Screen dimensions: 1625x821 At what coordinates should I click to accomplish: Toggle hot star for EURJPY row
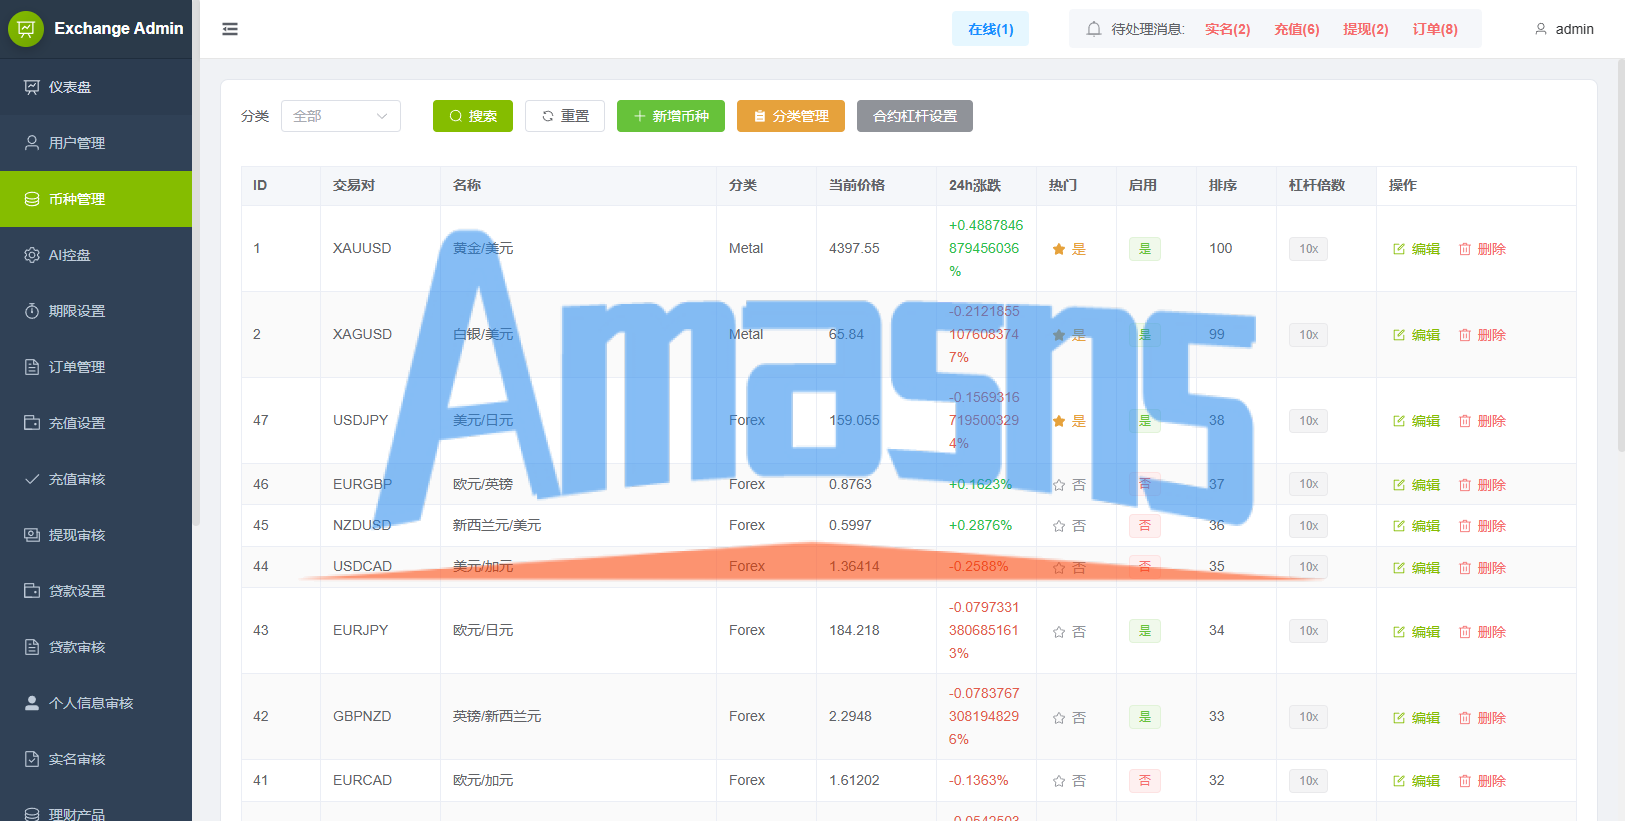pos(1059,632)
